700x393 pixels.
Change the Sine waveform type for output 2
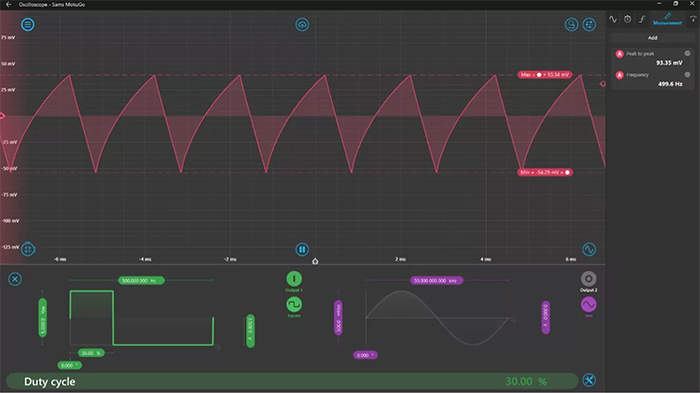pos(589,305)
